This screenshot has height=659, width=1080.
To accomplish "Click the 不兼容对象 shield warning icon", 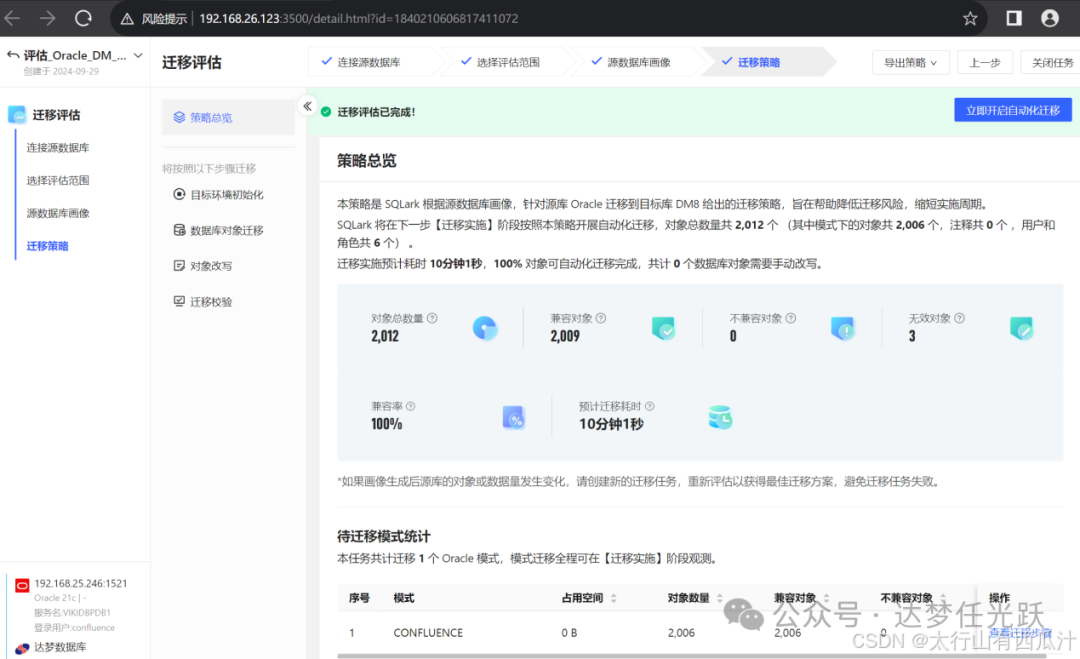I will click(x=842, y=328).
